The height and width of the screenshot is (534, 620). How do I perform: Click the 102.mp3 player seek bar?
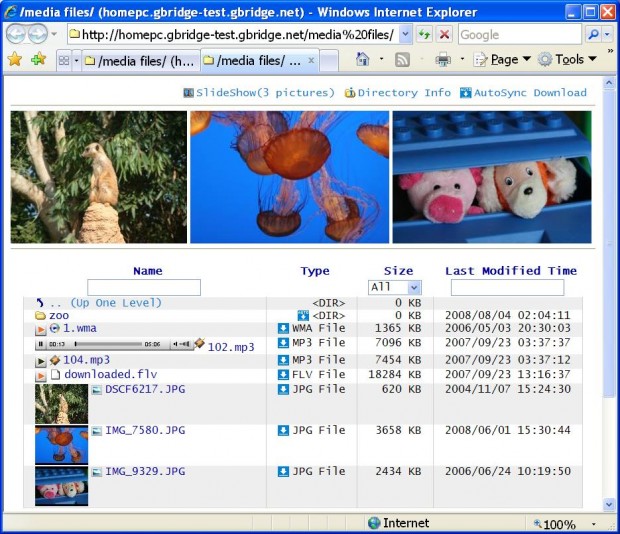tap(108, 344)
